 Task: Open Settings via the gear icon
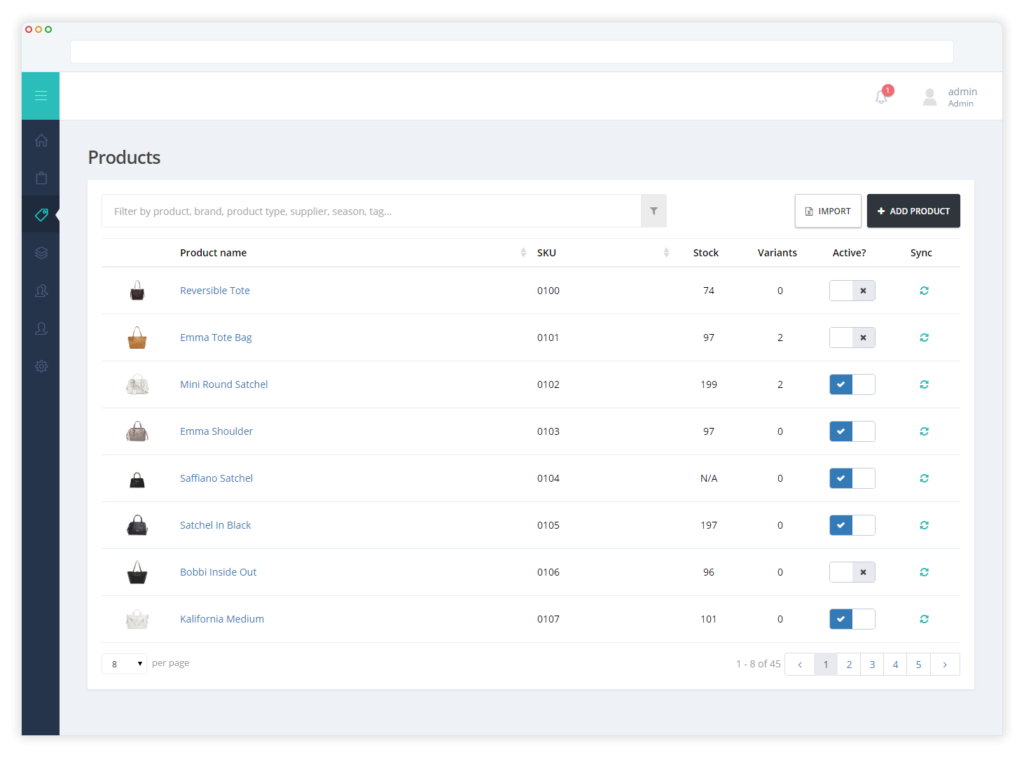point(40,366)
